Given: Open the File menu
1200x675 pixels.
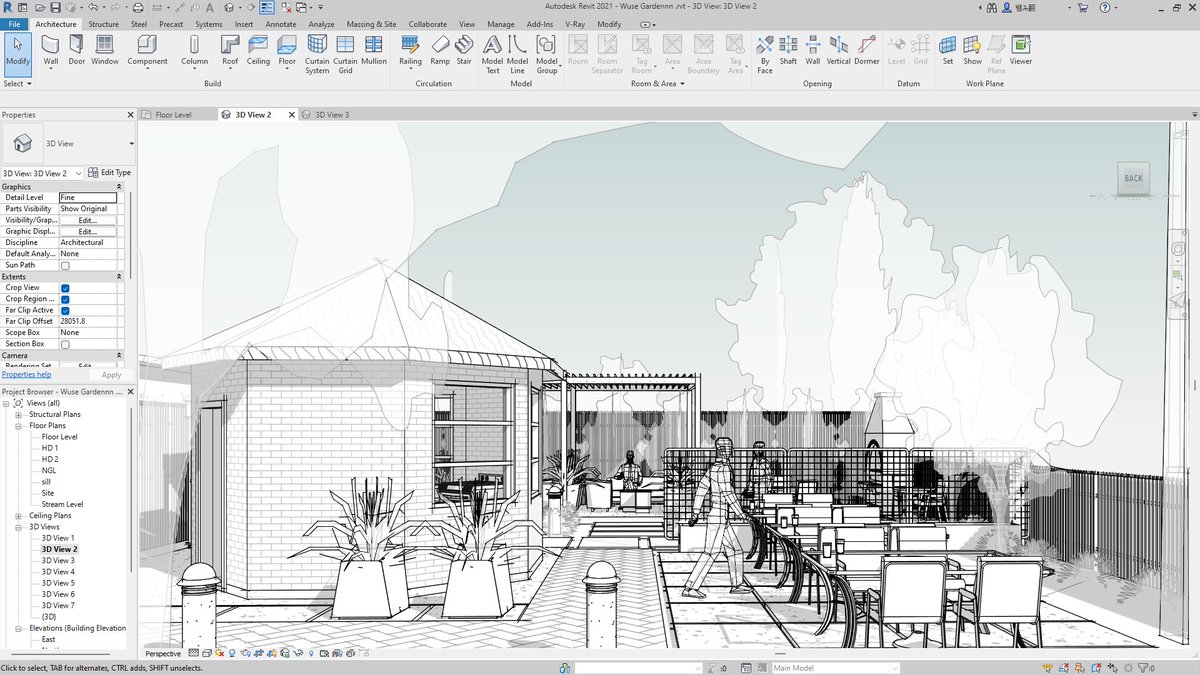Looking at the screenshot, I should click(14, 23).
